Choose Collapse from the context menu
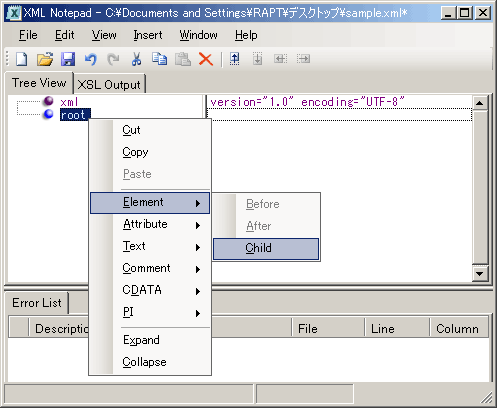The height and width of the screenshot is (408, 497). pyautogui.click(x=150, y=362)
